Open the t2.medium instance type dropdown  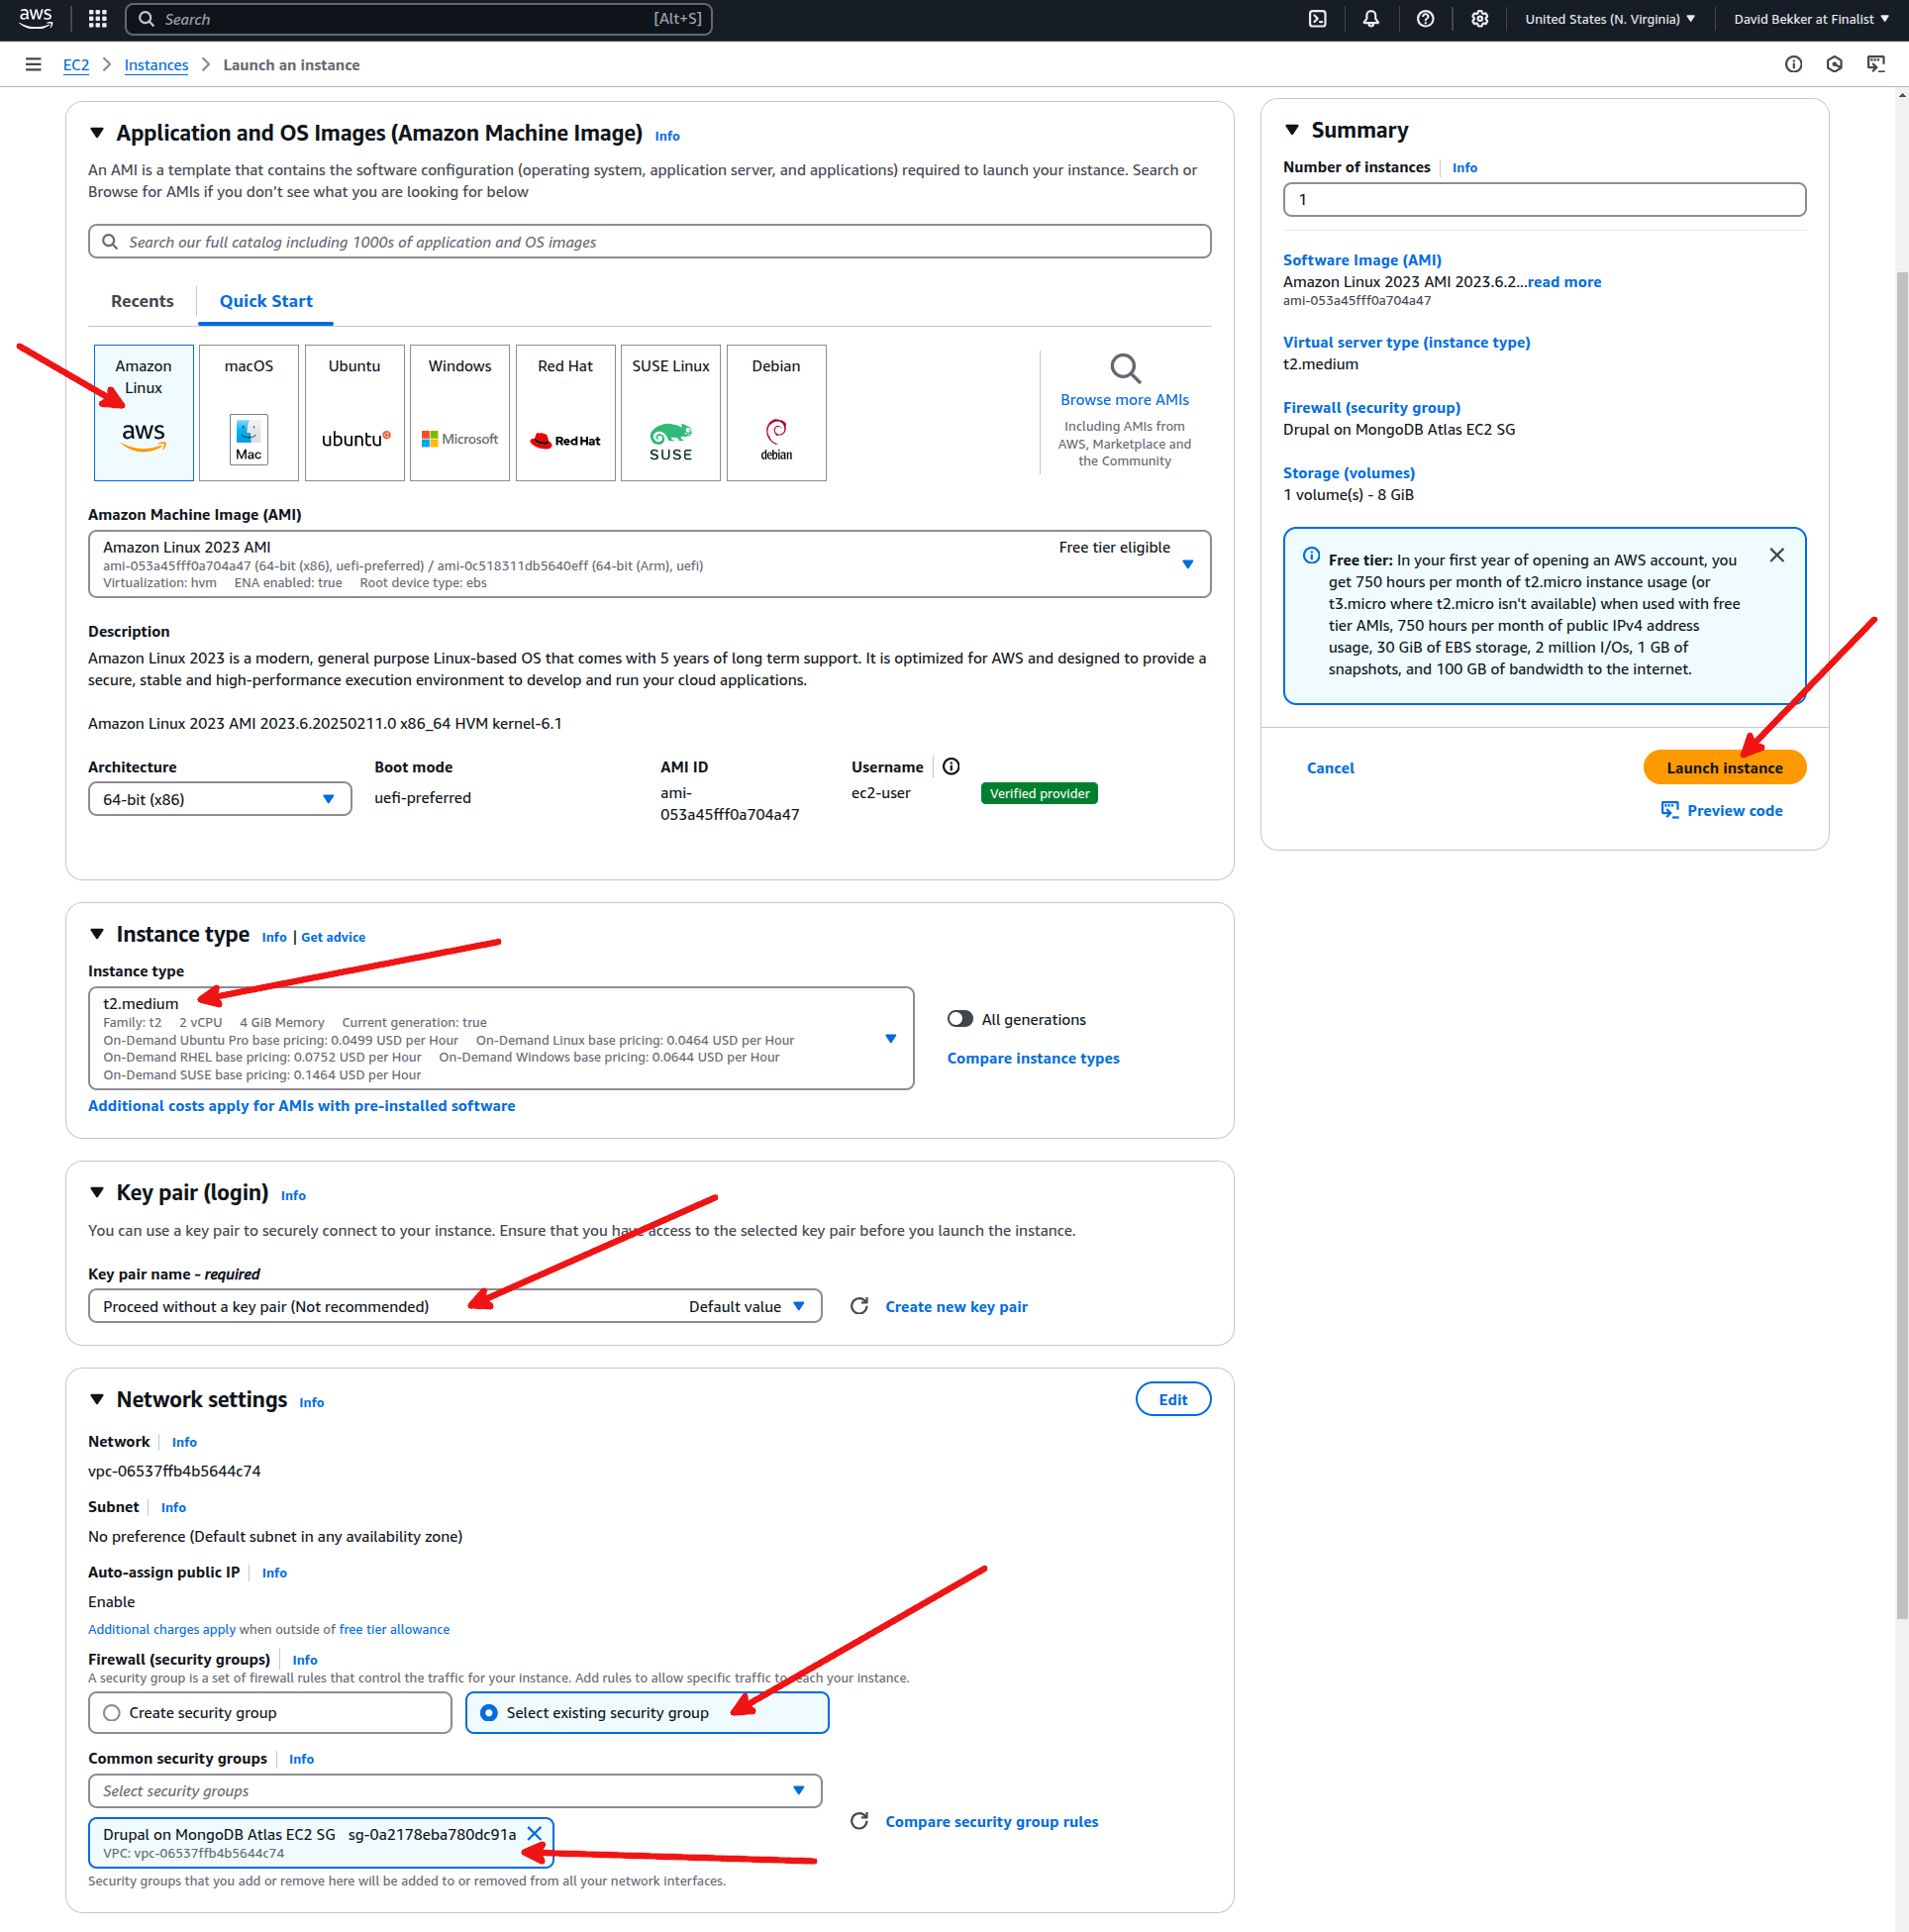pos(501,1039)
